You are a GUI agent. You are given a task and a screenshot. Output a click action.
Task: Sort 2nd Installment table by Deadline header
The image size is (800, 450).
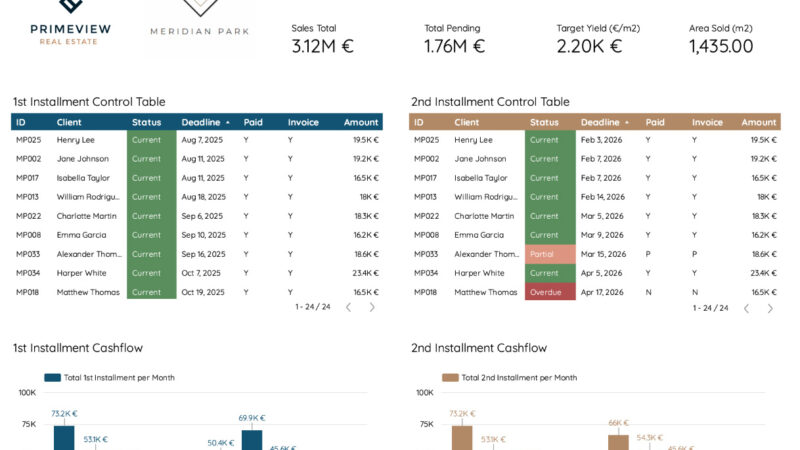600,122
